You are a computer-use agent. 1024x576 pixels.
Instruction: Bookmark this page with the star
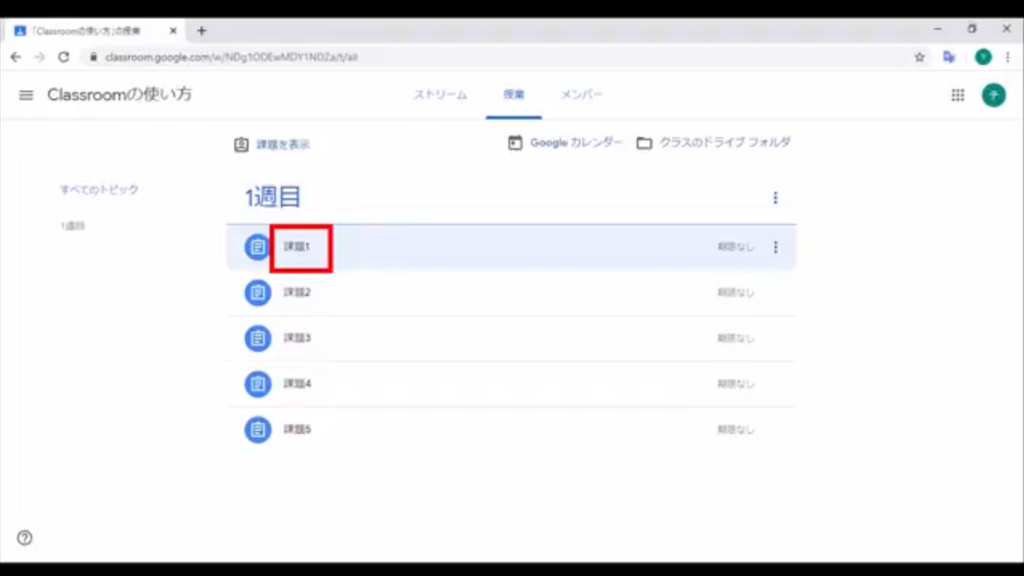920,57
